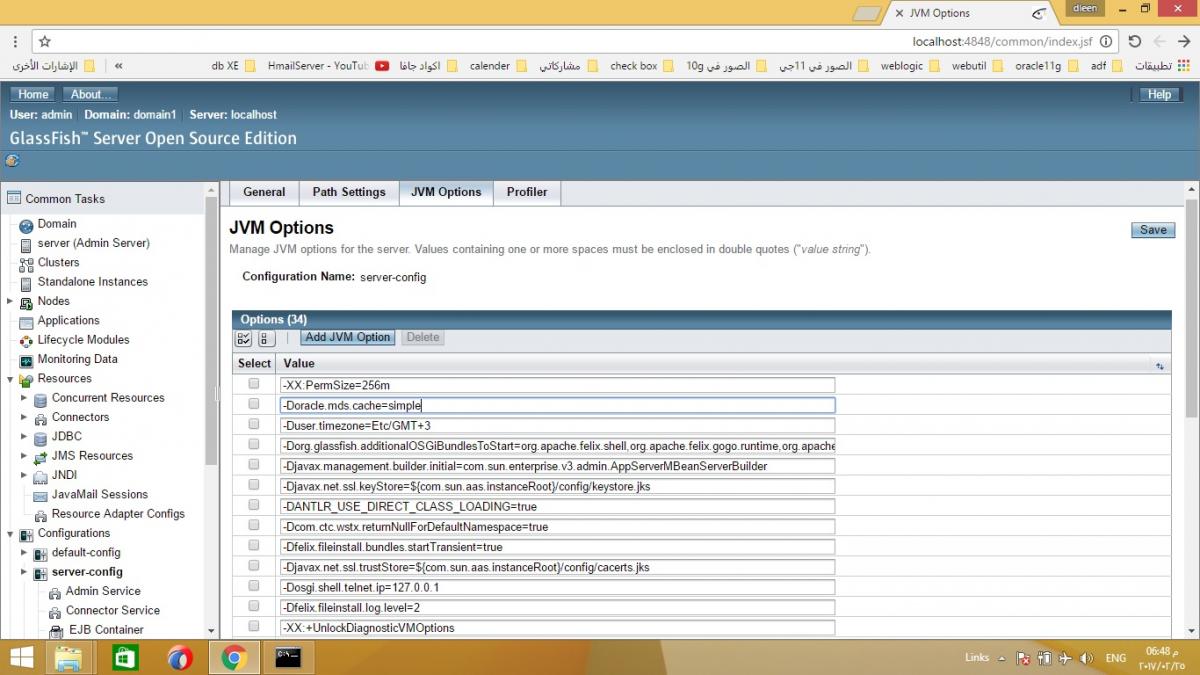
Task: Click the deselect-all rows icon in Options toolbar
Action: click(266, 338)
